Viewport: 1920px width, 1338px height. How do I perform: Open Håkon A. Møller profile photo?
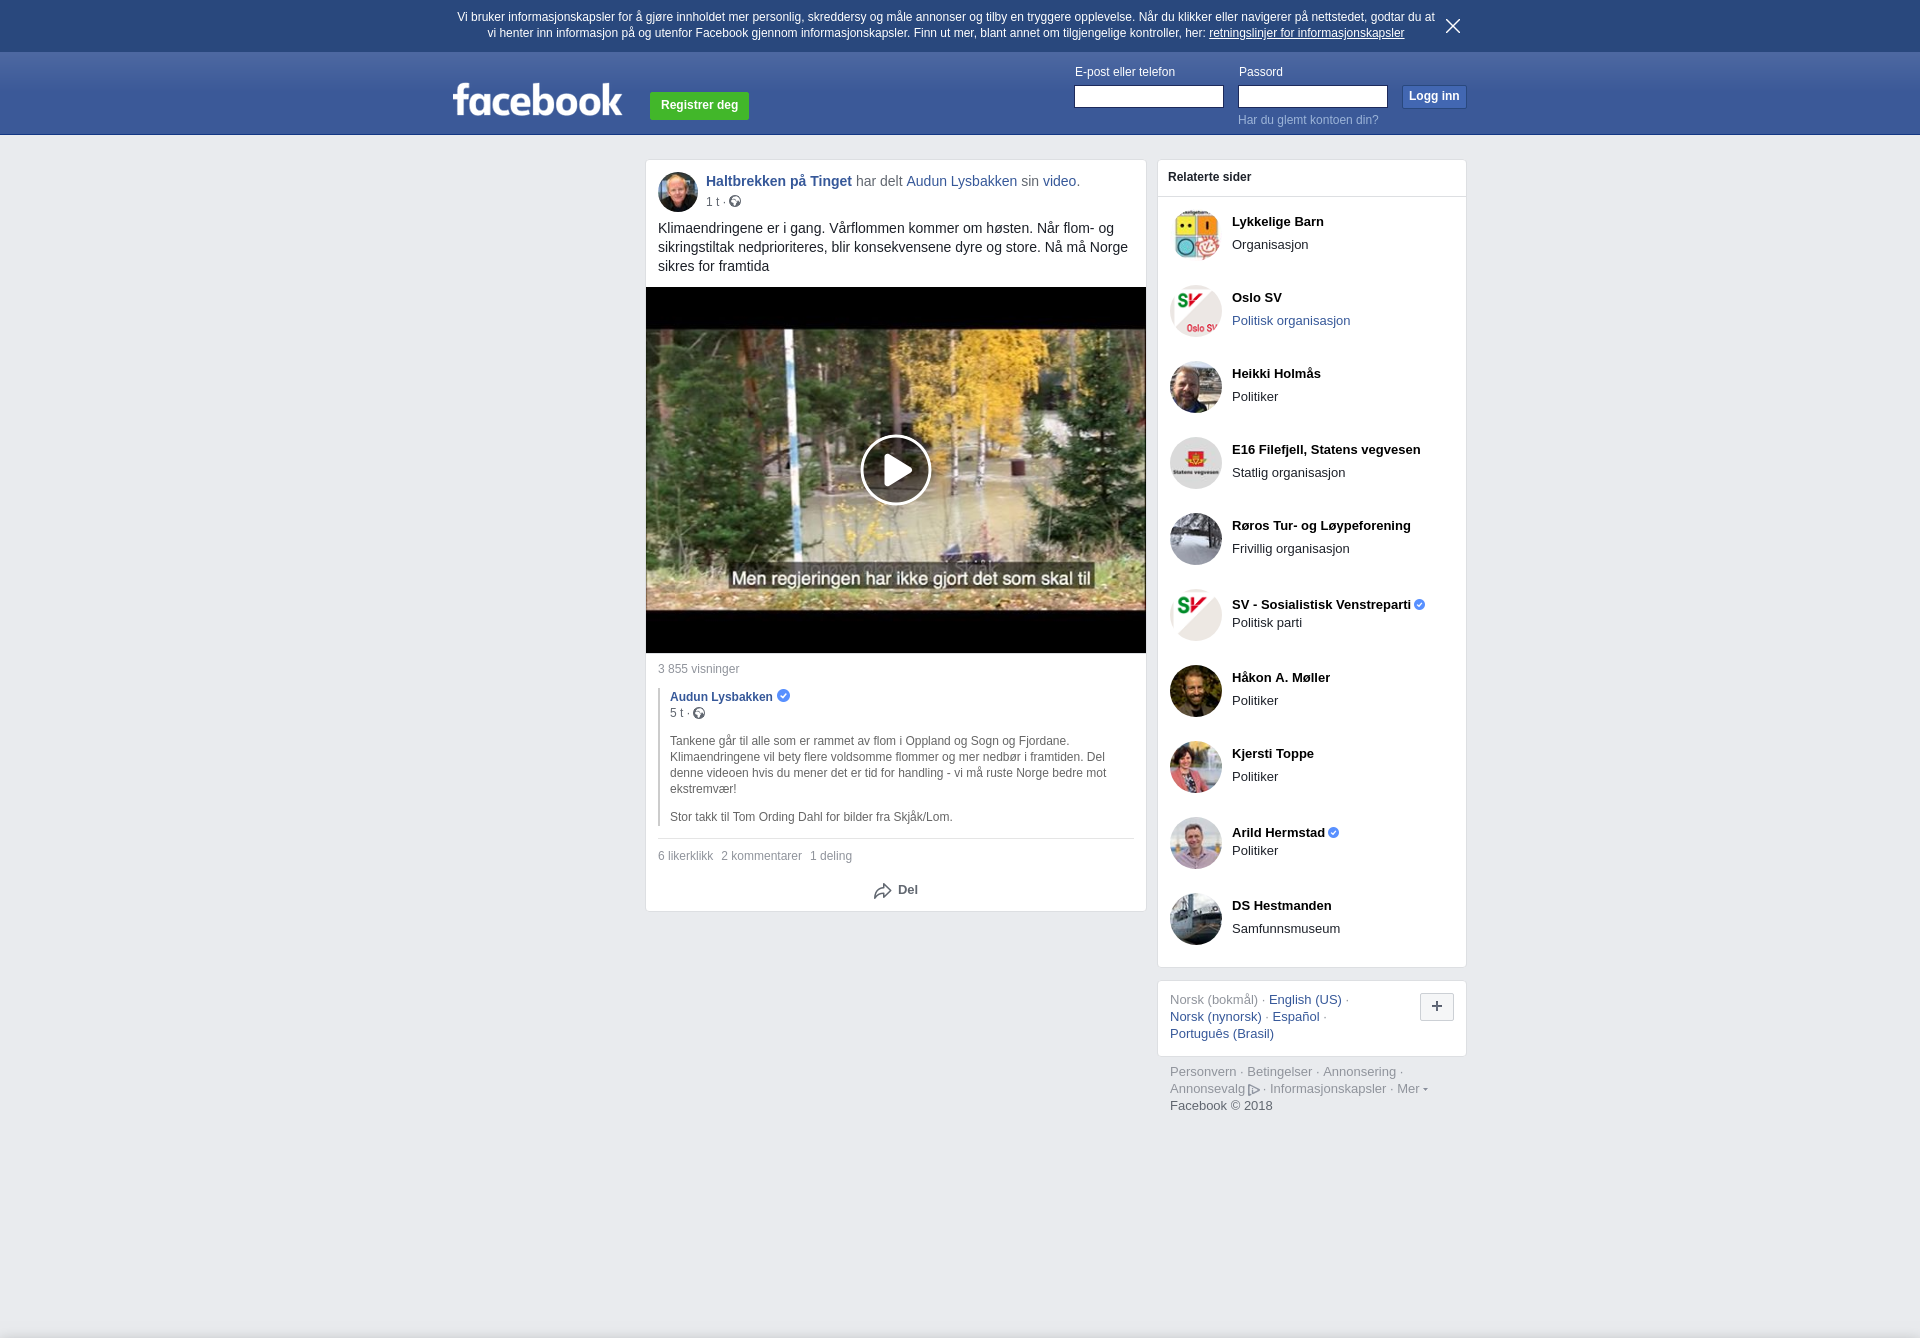pos(1195,691)
